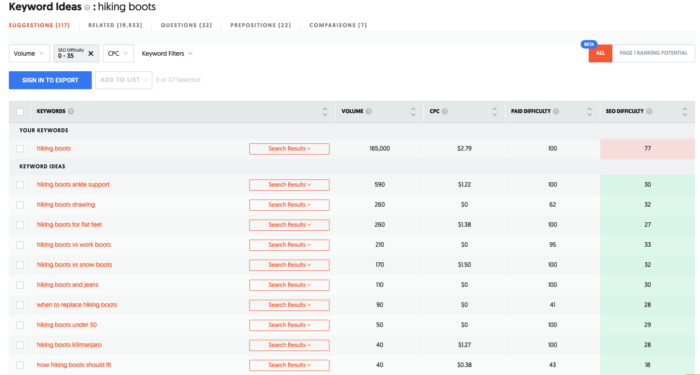The width and height of the screenshot is (700, 375).
Task: Open the CPC filter dropdown
Action: 118,54
